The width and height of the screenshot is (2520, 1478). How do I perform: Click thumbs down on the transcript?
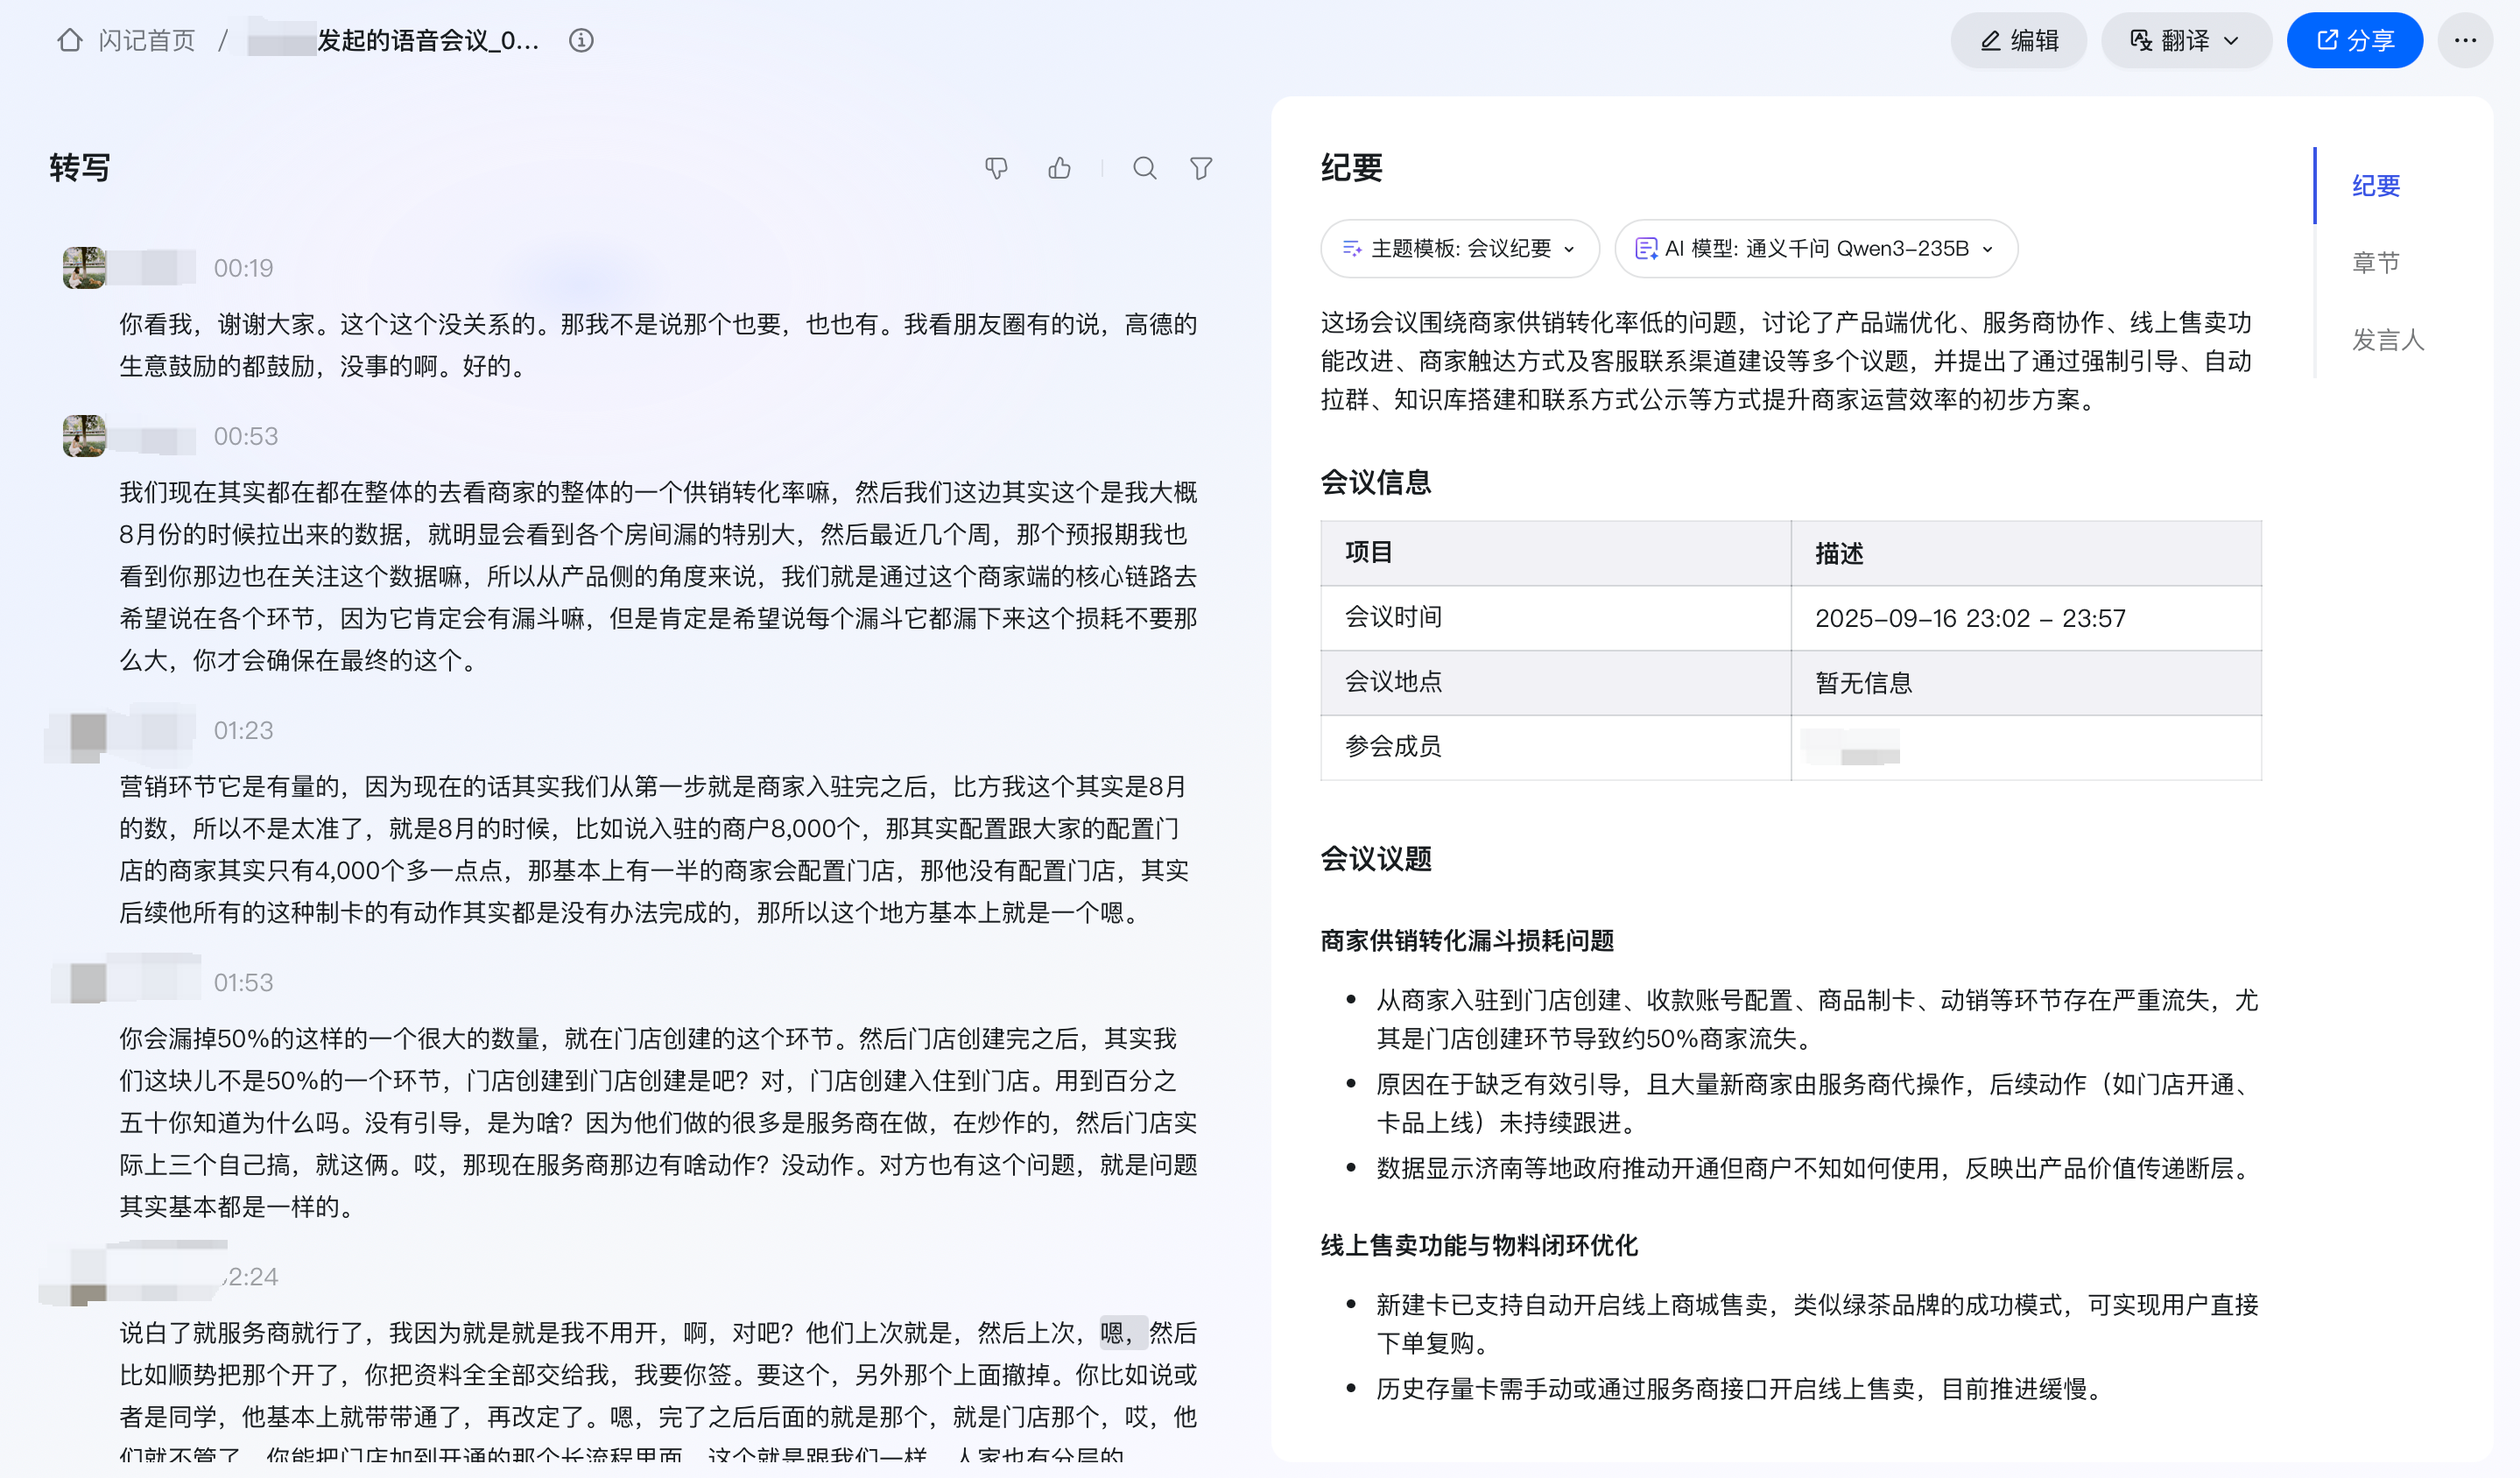point(996,168)
